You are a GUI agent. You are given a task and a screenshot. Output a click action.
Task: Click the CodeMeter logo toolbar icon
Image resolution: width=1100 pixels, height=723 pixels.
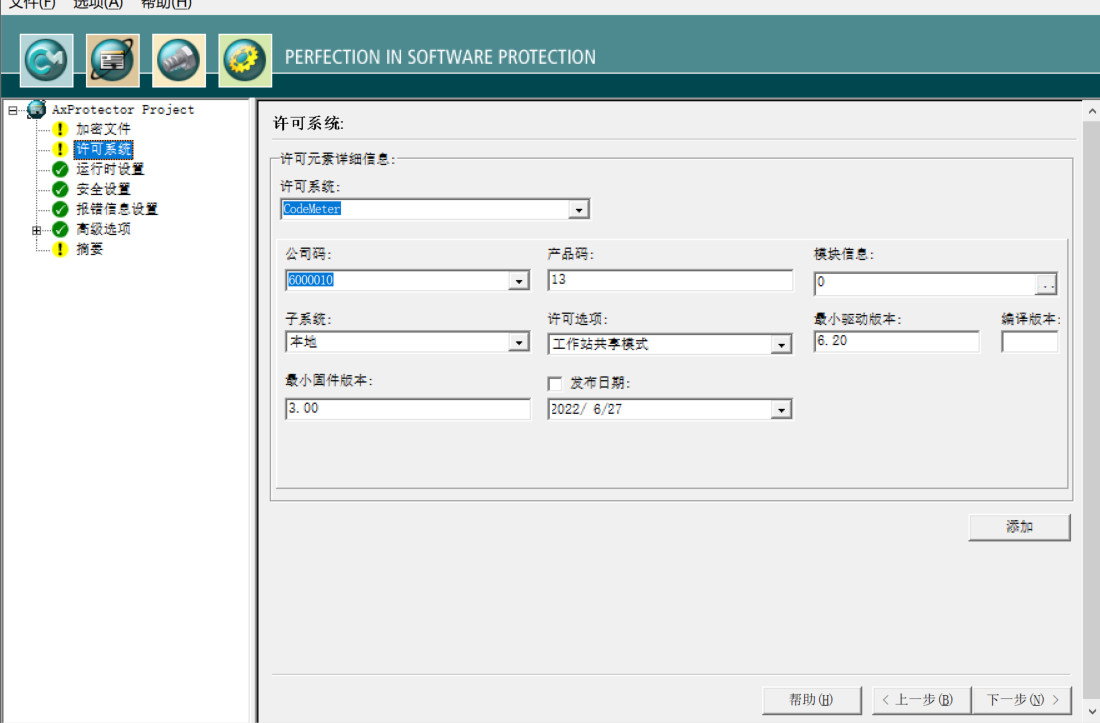click(47, 60)
